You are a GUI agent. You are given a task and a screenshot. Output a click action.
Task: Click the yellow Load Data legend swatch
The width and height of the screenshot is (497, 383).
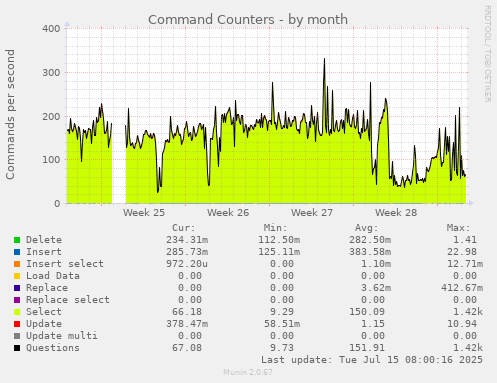[17, 276]
